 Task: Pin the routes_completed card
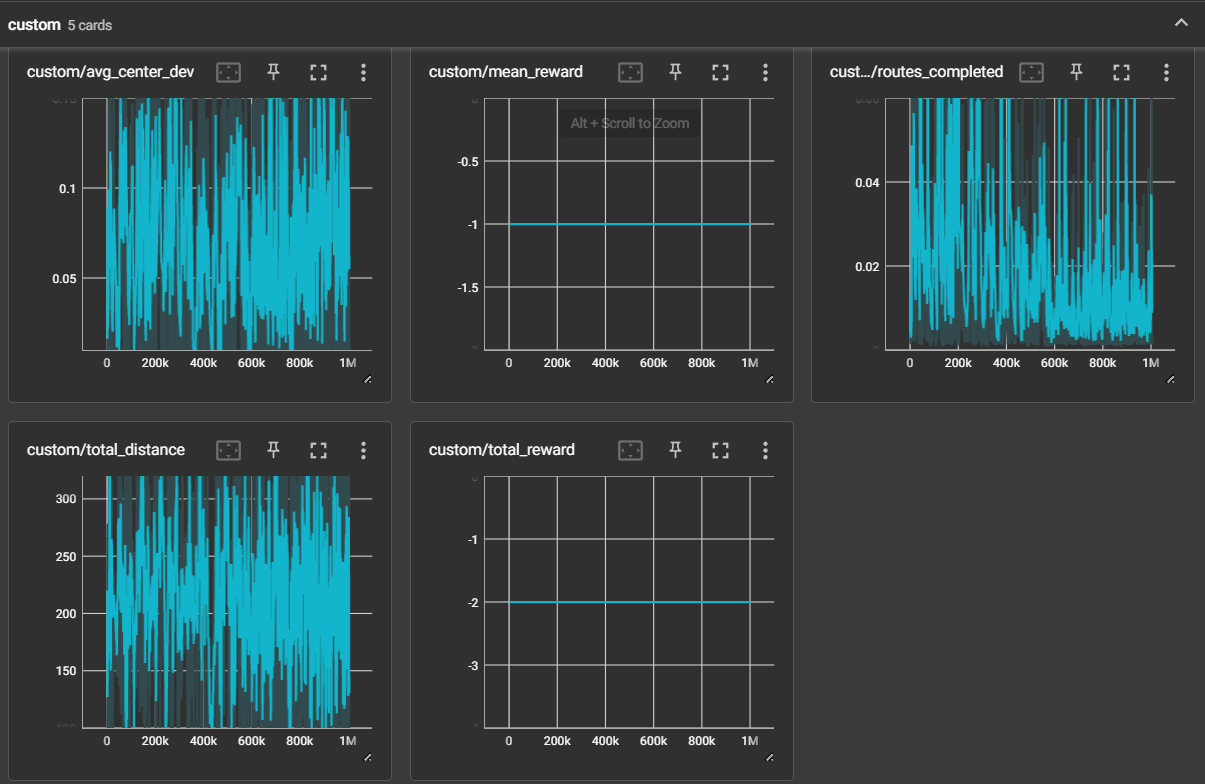click(x=1076, y=72)
